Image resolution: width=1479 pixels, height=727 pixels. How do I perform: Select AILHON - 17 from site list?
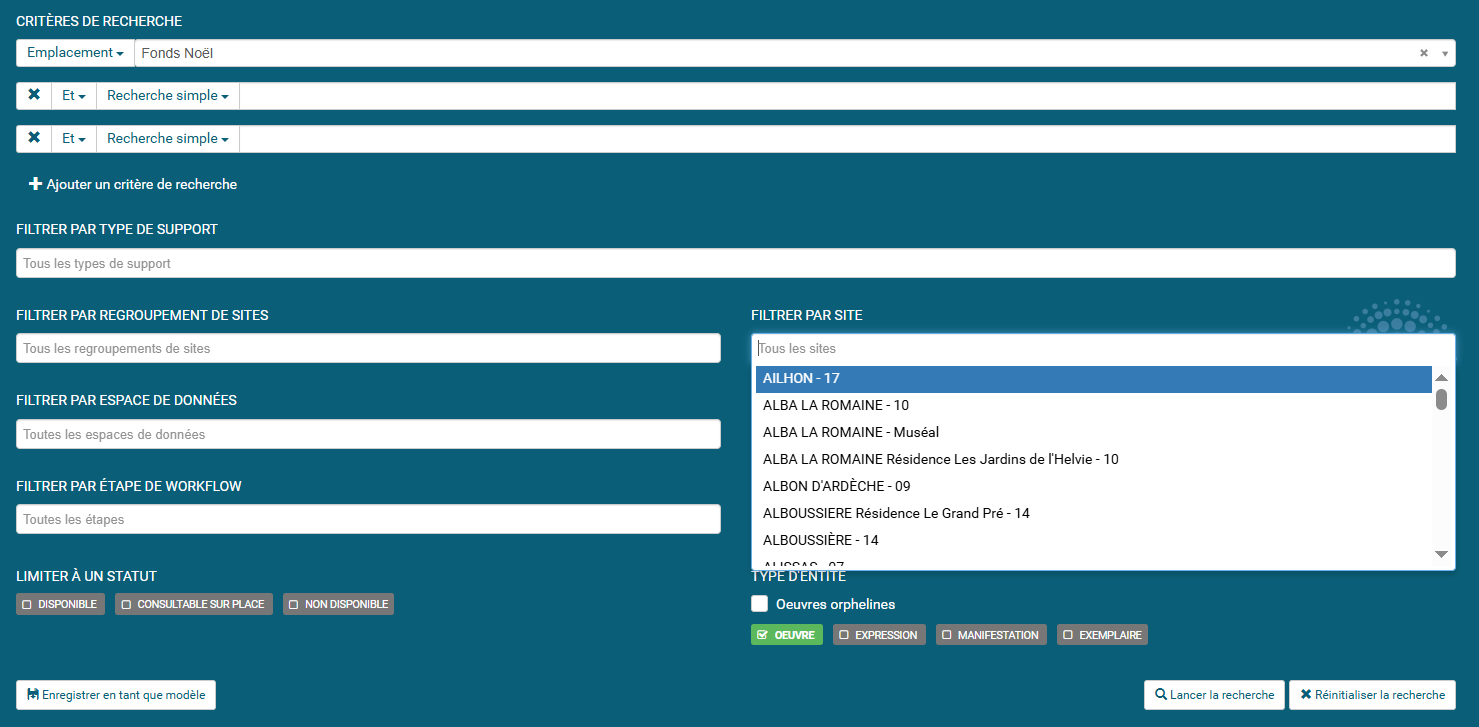(1094, 379)
